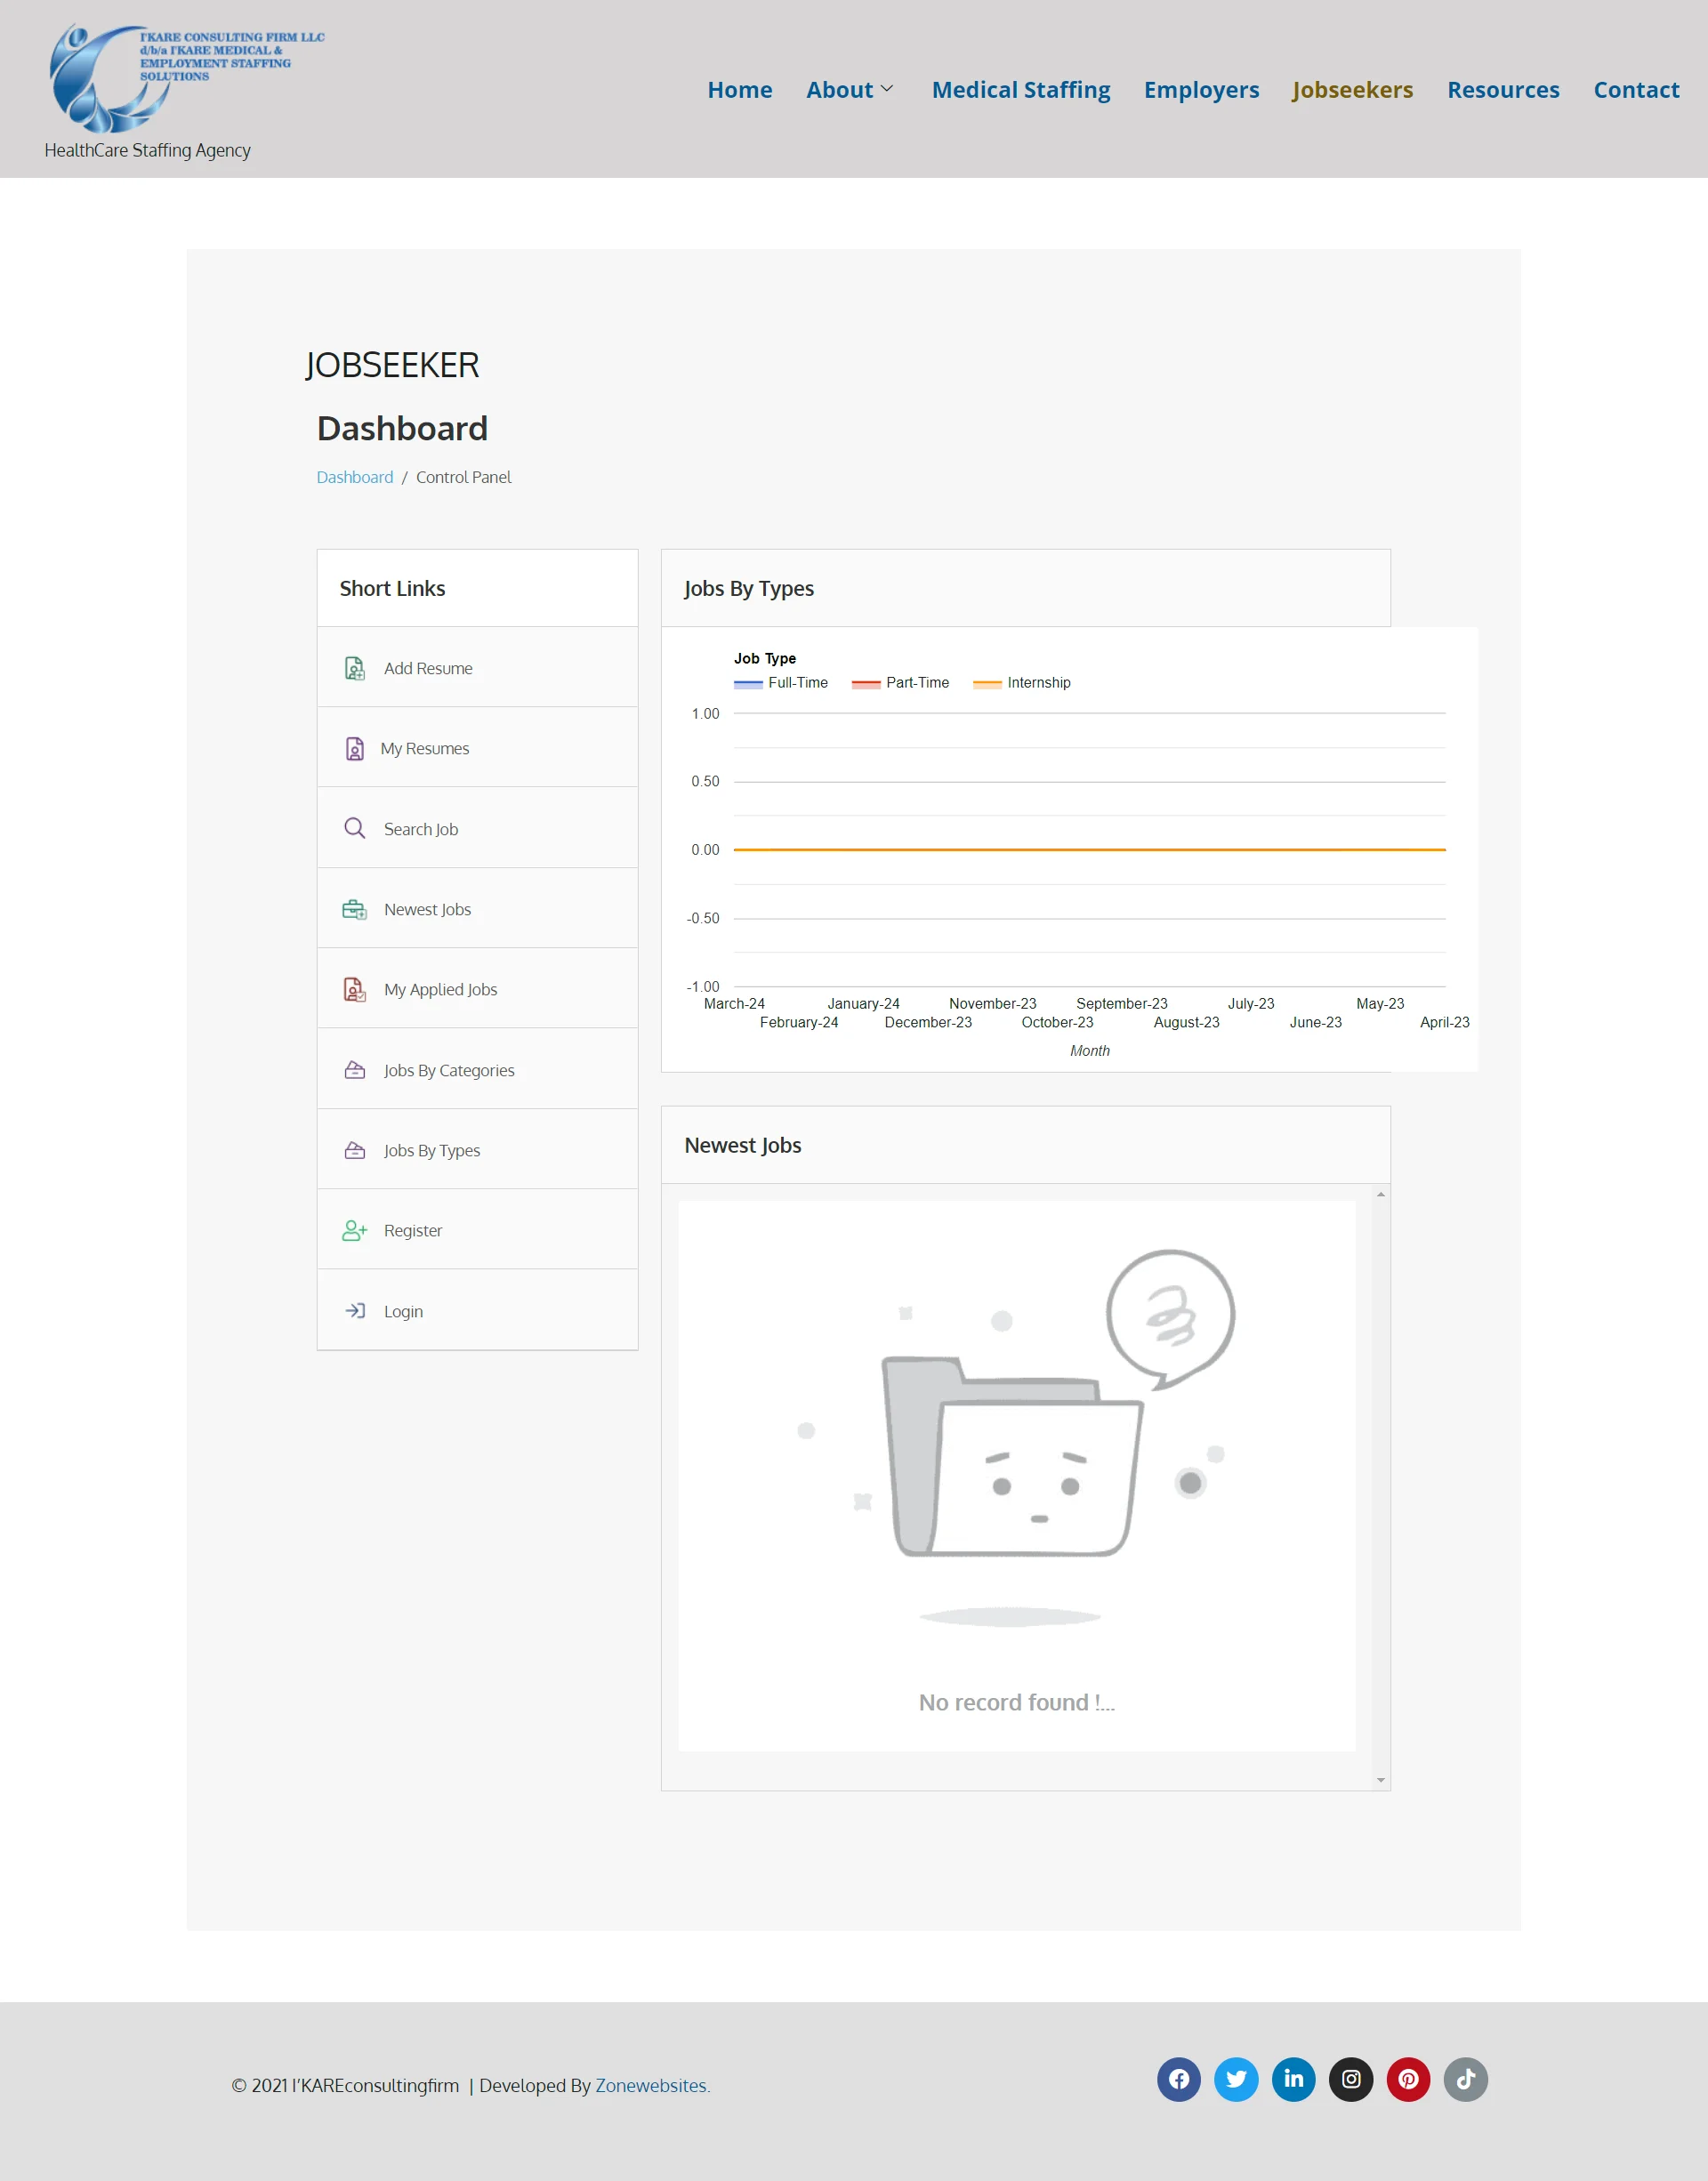The height and width of the screenshot is (2181, 1708).
Task: Open Facebook via the footer icon
Action: tap(1178, 2078)
